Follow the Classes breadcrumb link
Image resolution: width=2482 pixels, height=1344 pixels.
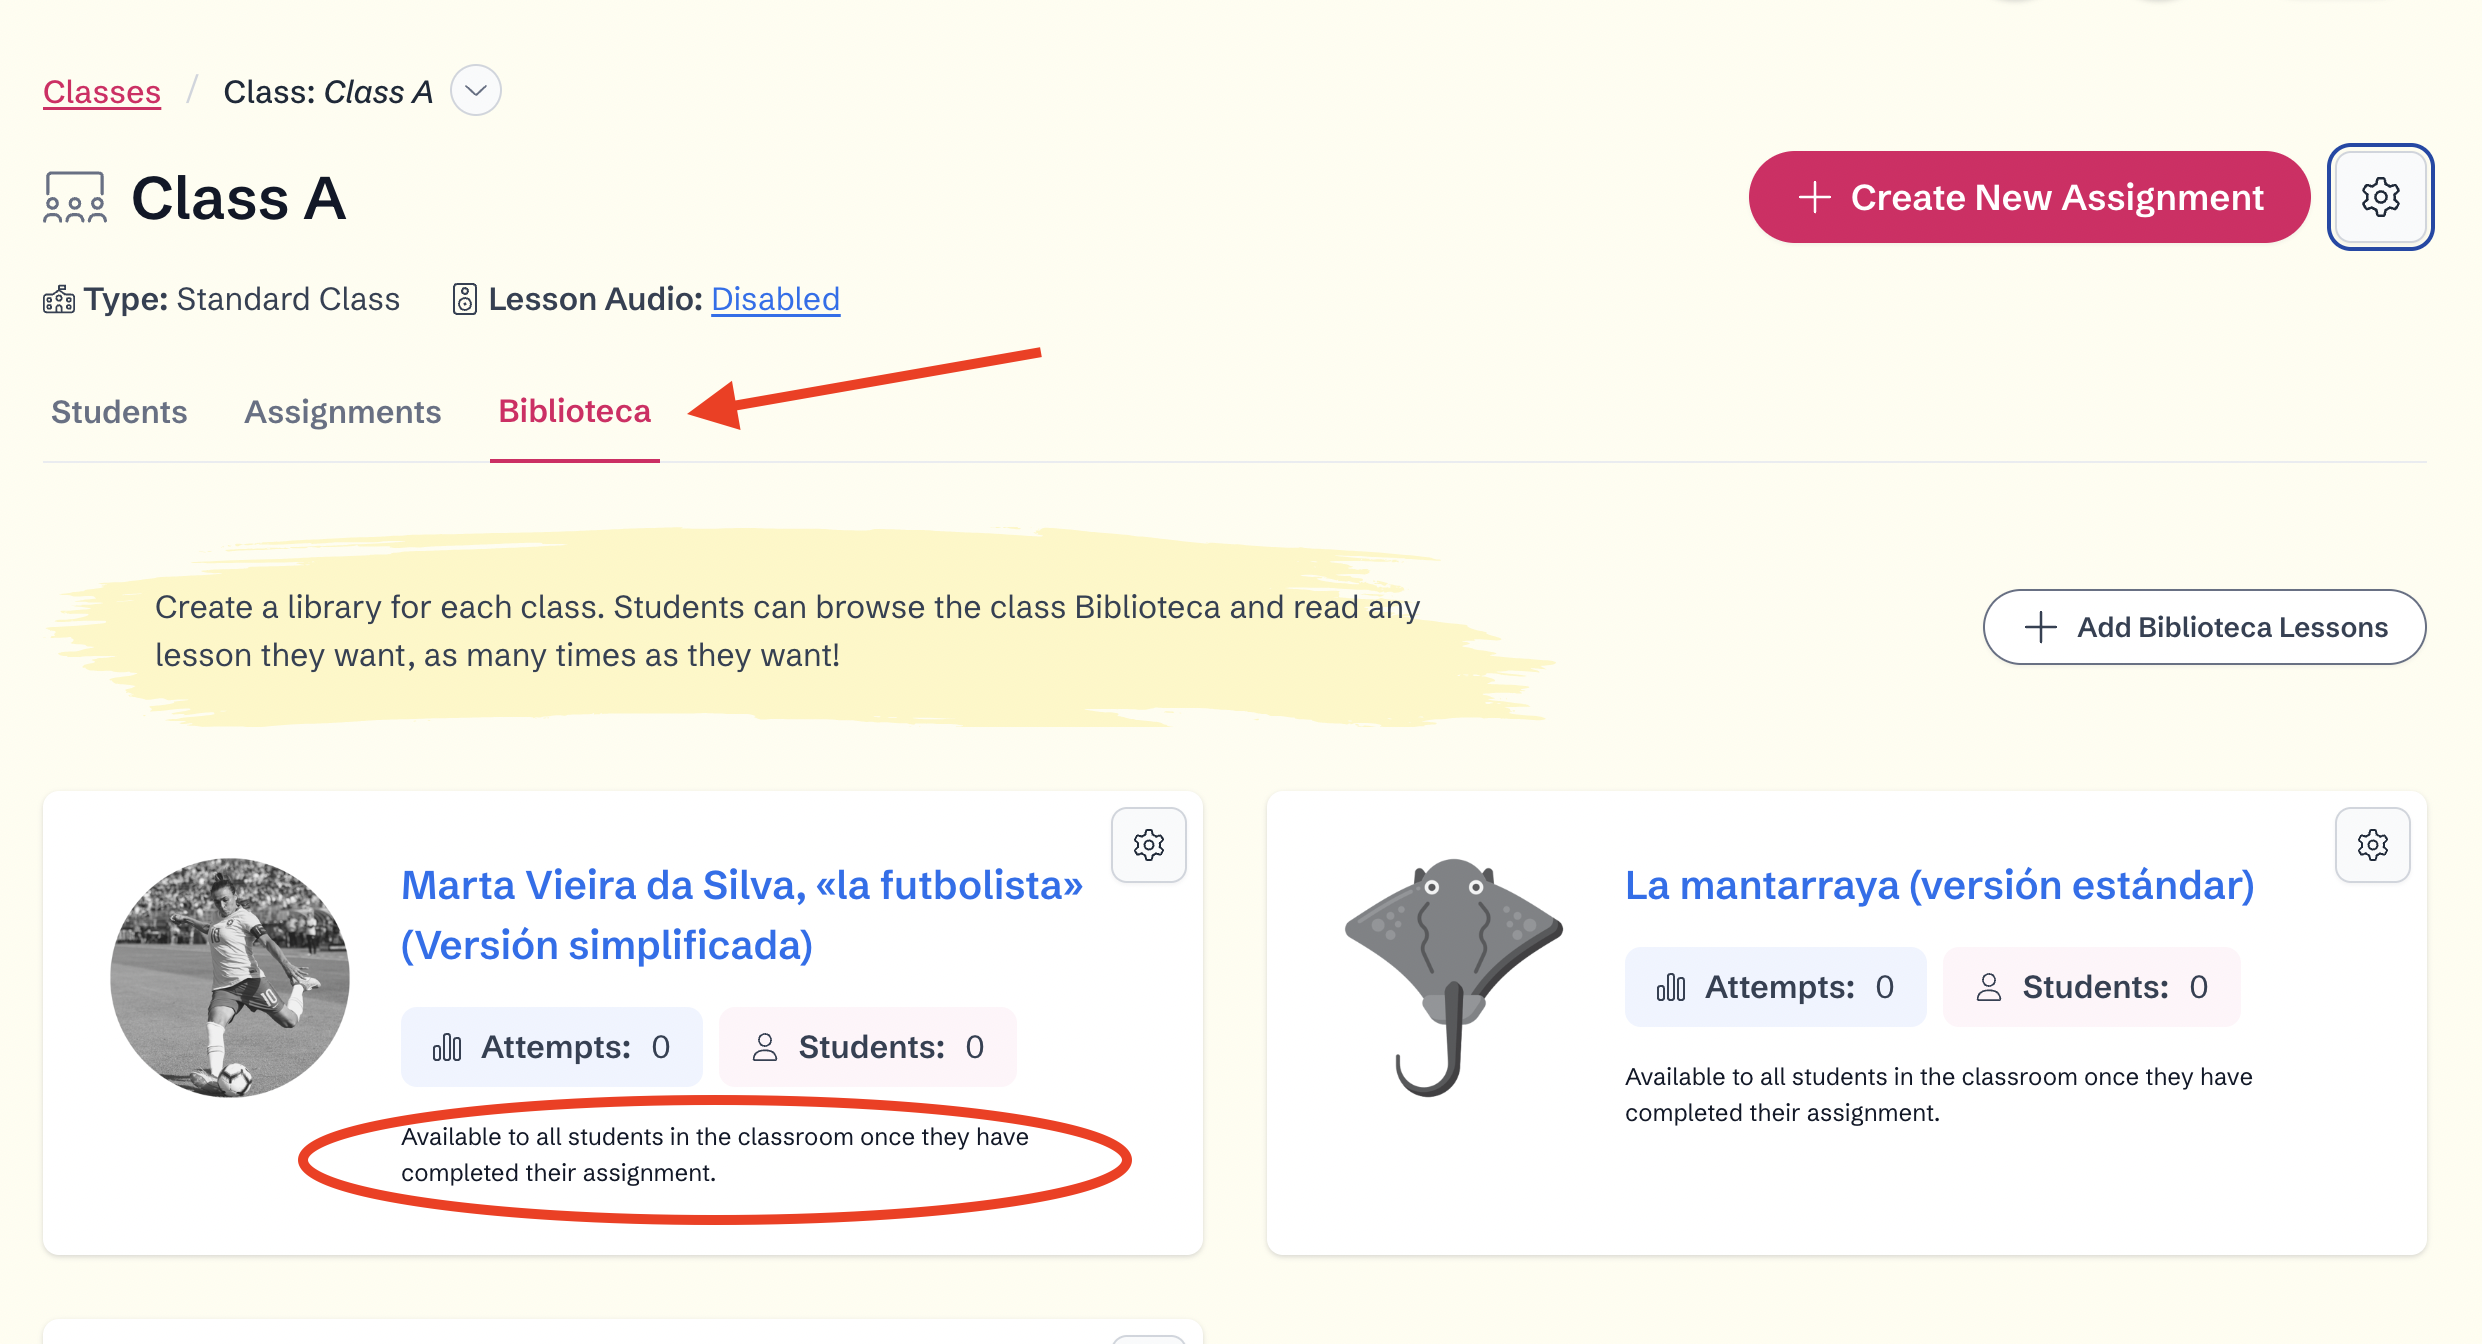(x=102, y=91)
